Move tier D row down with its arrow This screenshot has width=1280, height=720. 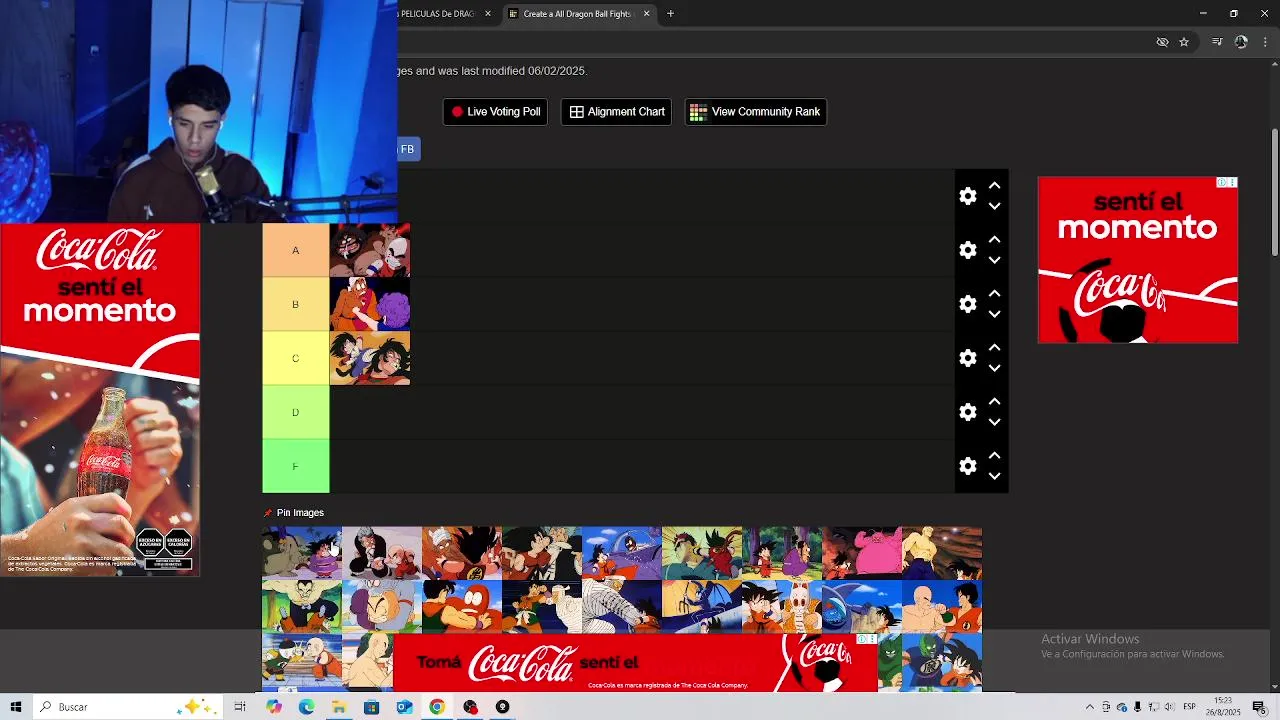(x=994, y=422)
